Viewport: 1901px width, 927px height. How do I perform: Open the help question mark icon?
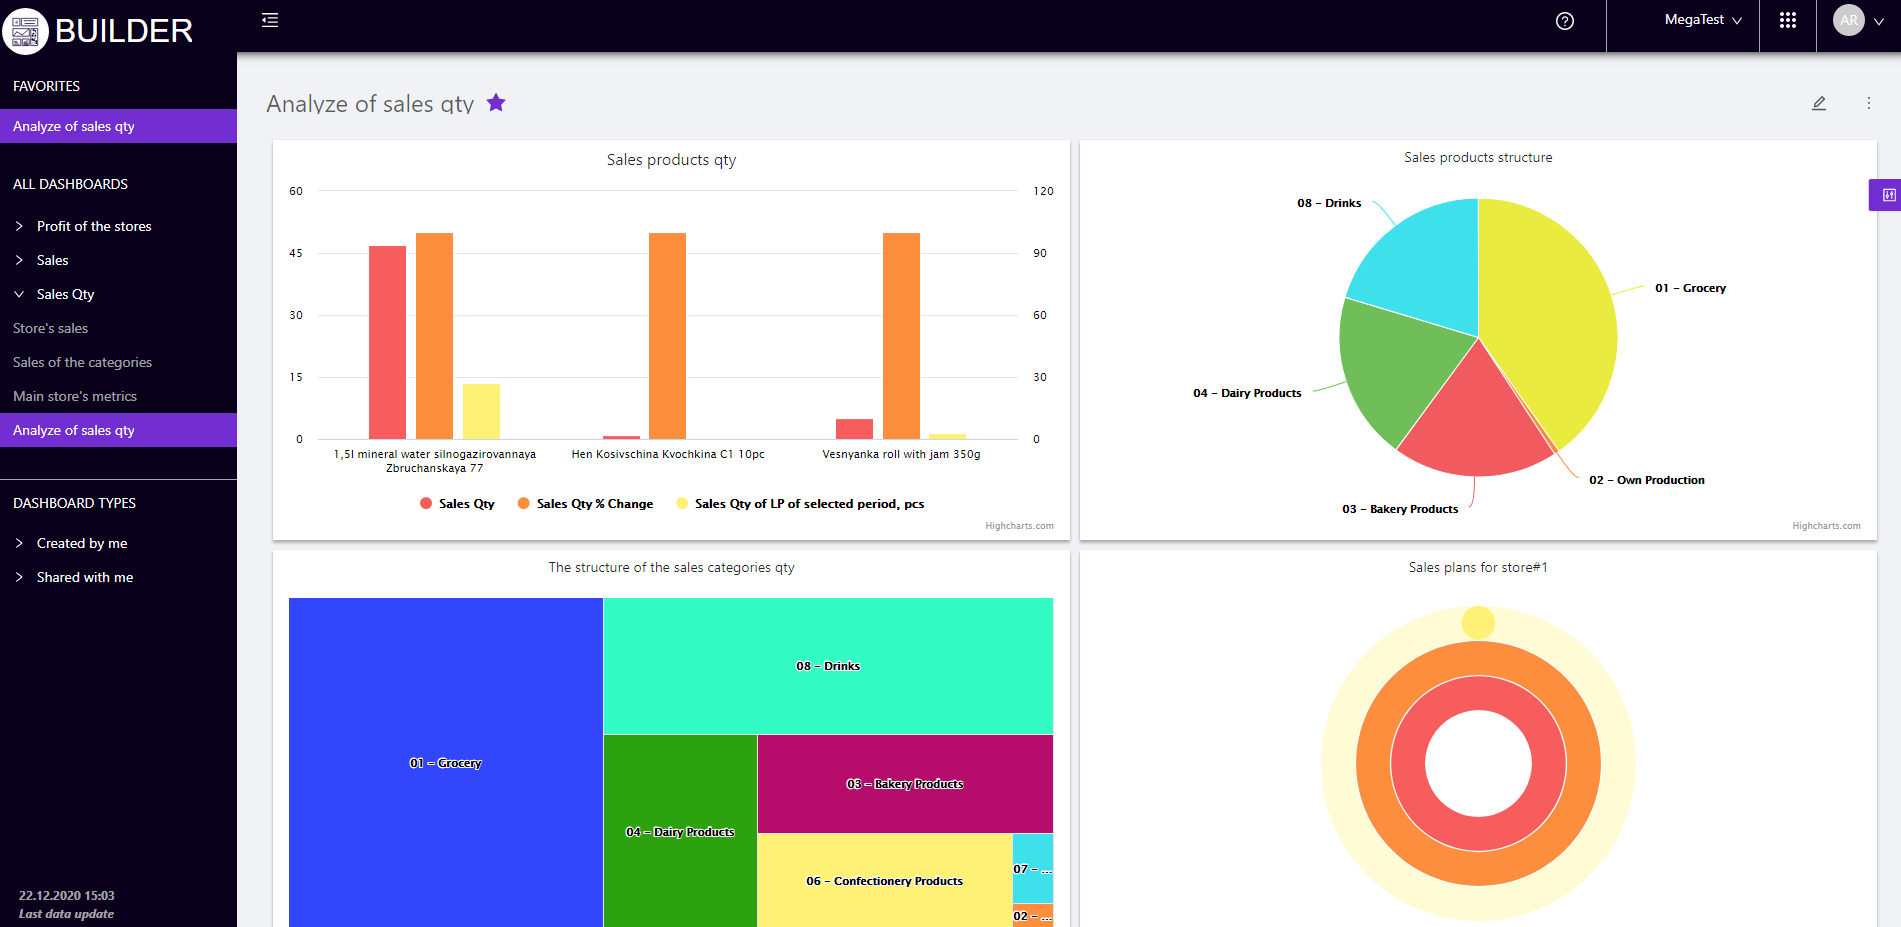[x=1565, y=21]
